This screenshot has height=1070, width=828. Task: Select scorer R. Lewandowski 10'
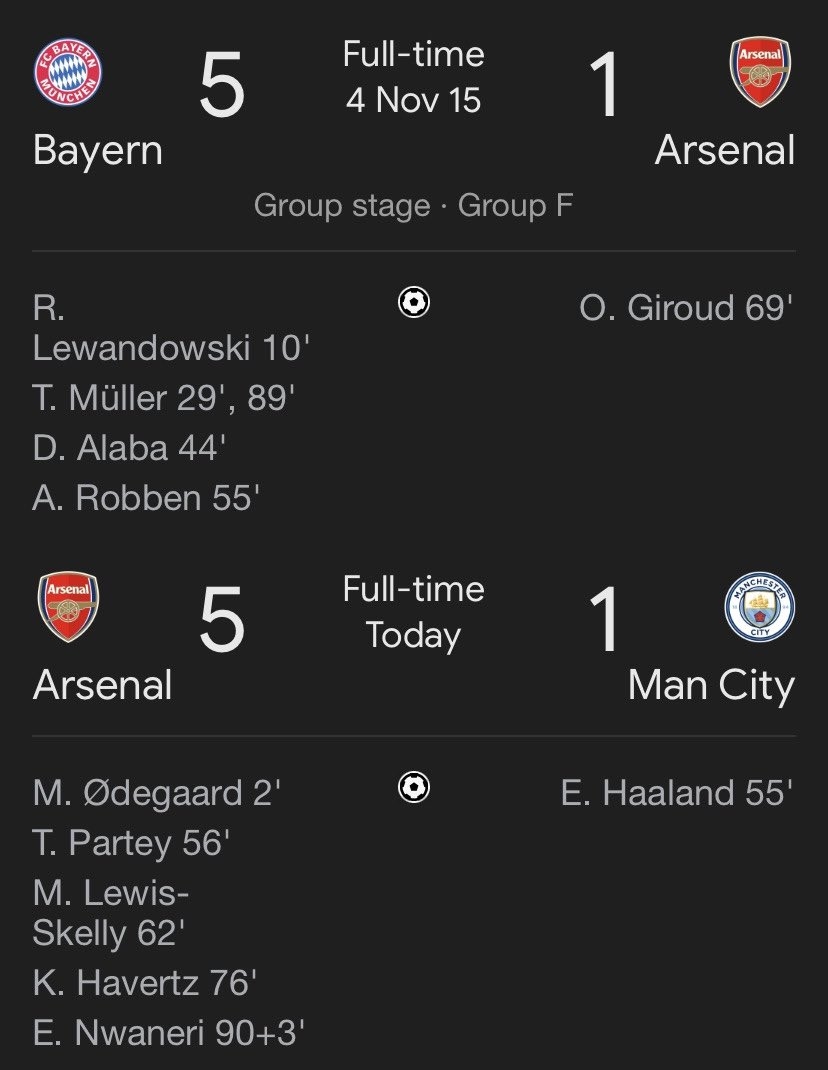(172, 328)
